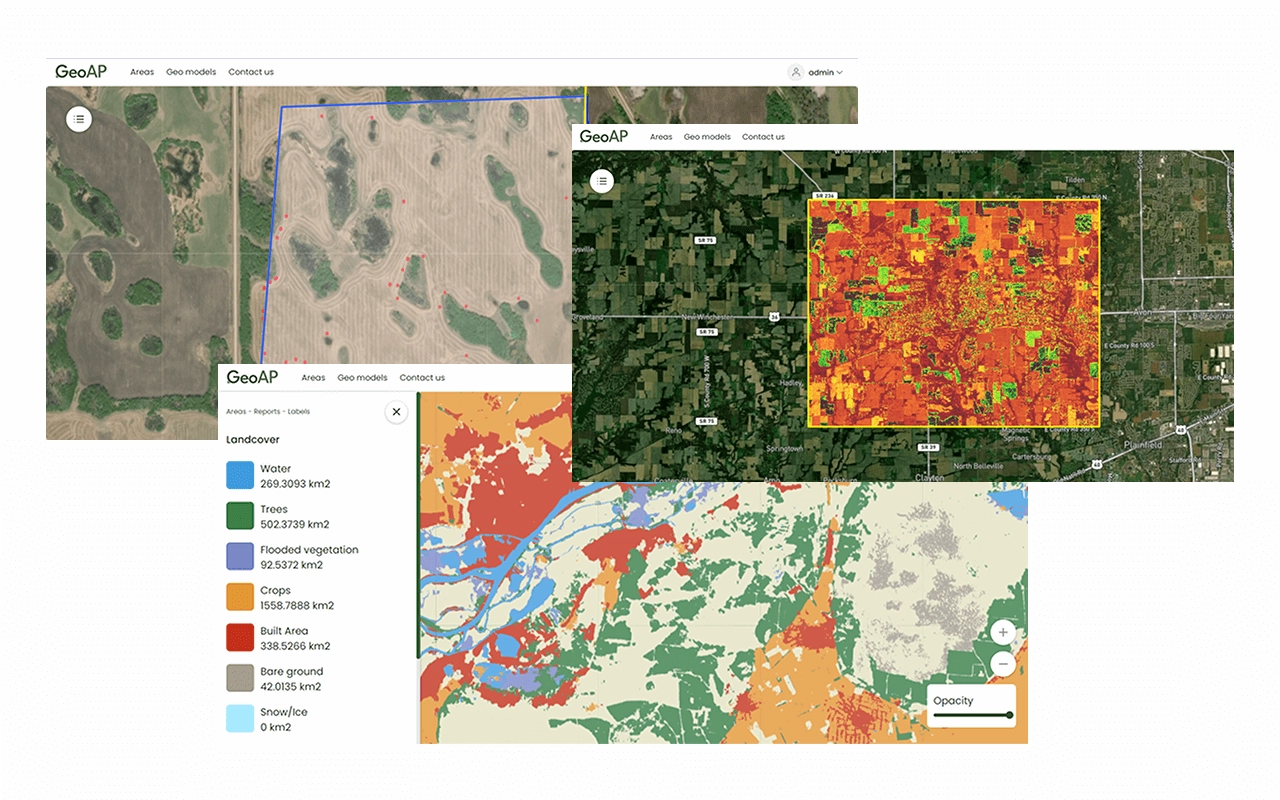Open Geo models in the admin window's navbar

[191, 72]
